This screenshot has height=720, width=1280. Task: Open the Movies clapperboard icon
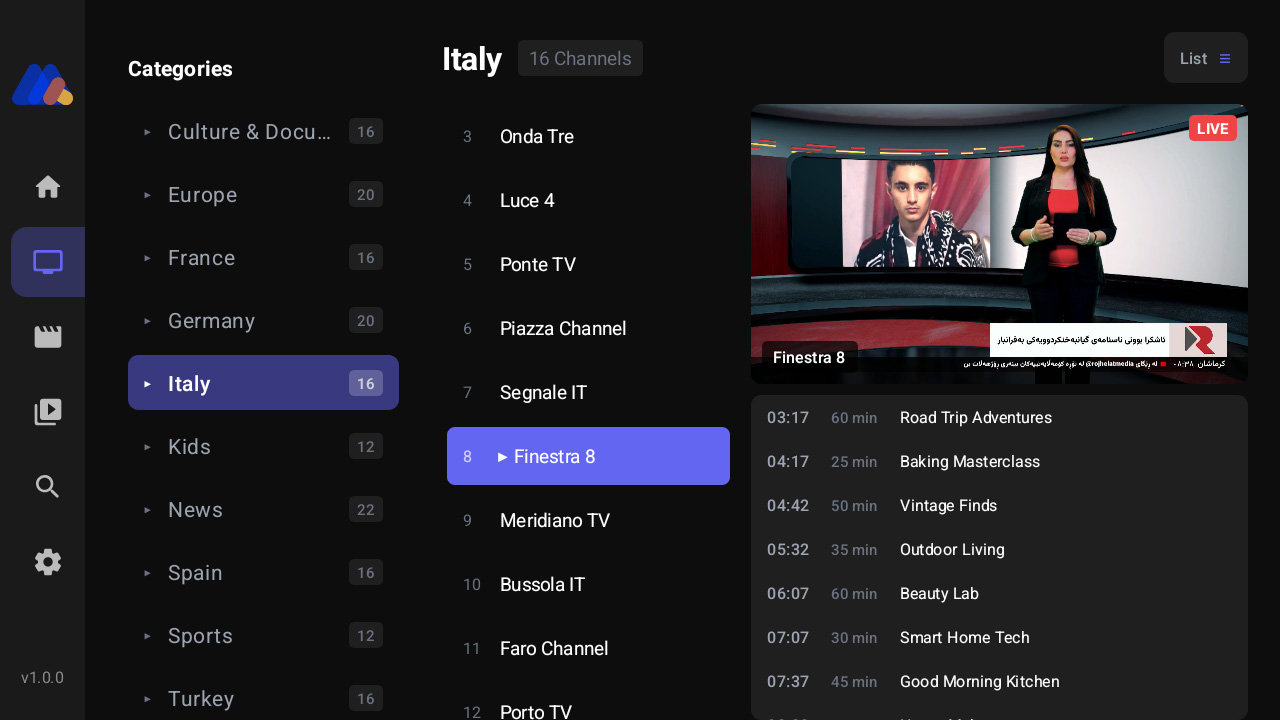(x=47, y=336)
